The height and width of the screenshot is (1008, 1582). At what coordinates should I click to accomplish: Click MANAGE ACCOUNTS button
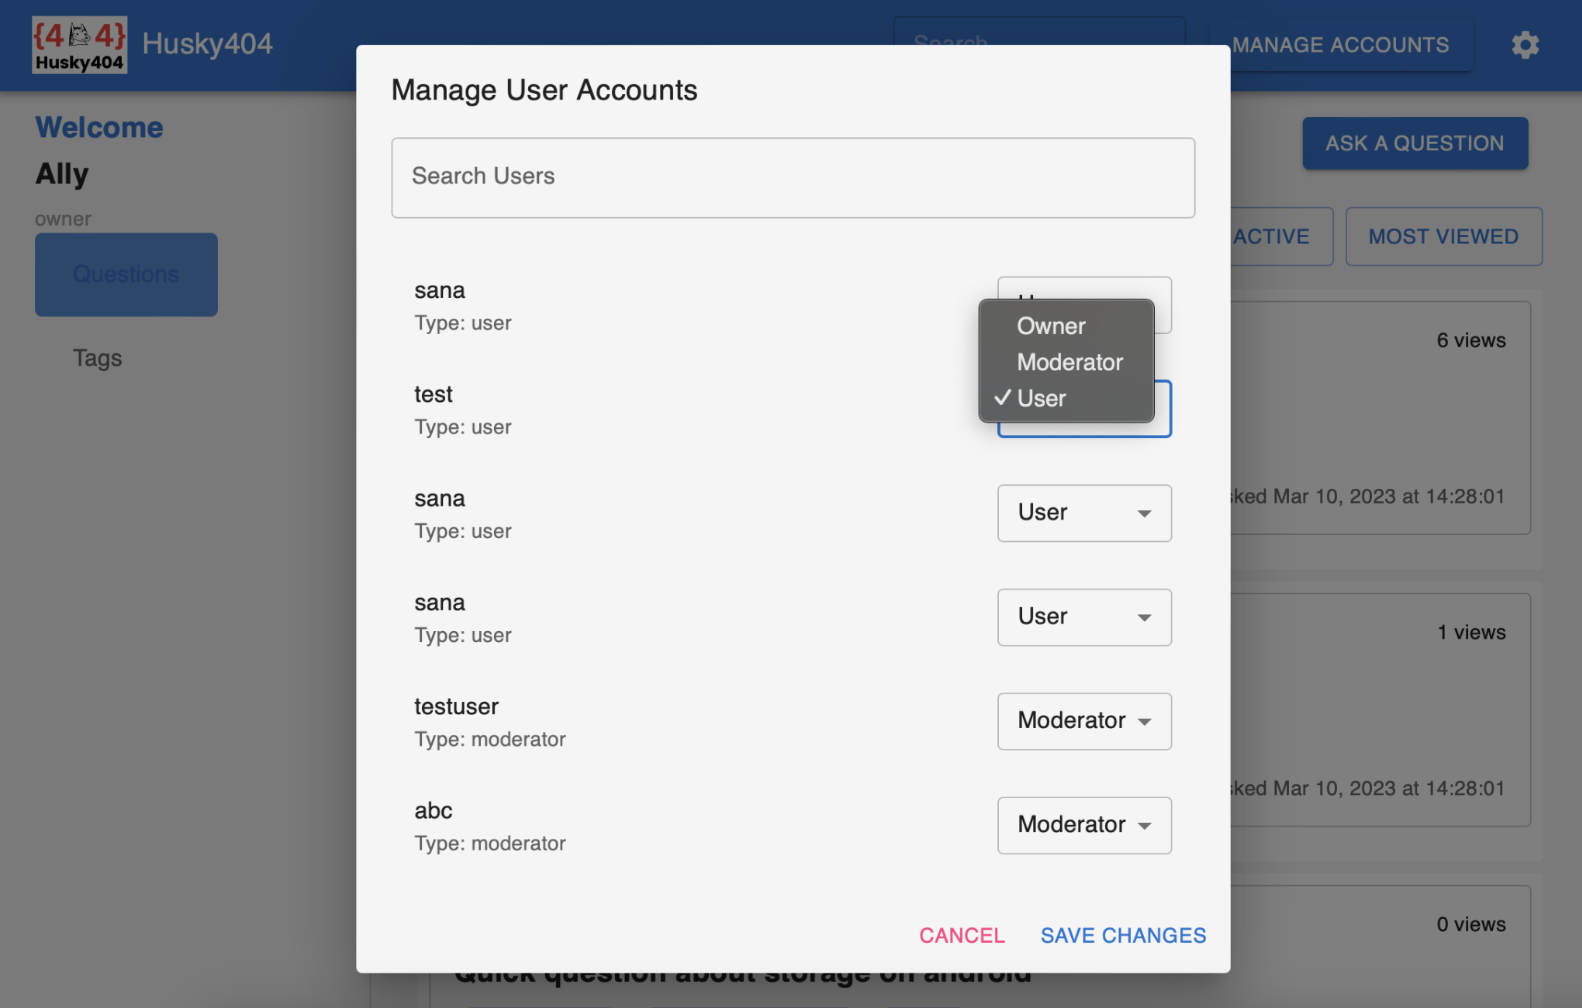[x=1340, y=45]
